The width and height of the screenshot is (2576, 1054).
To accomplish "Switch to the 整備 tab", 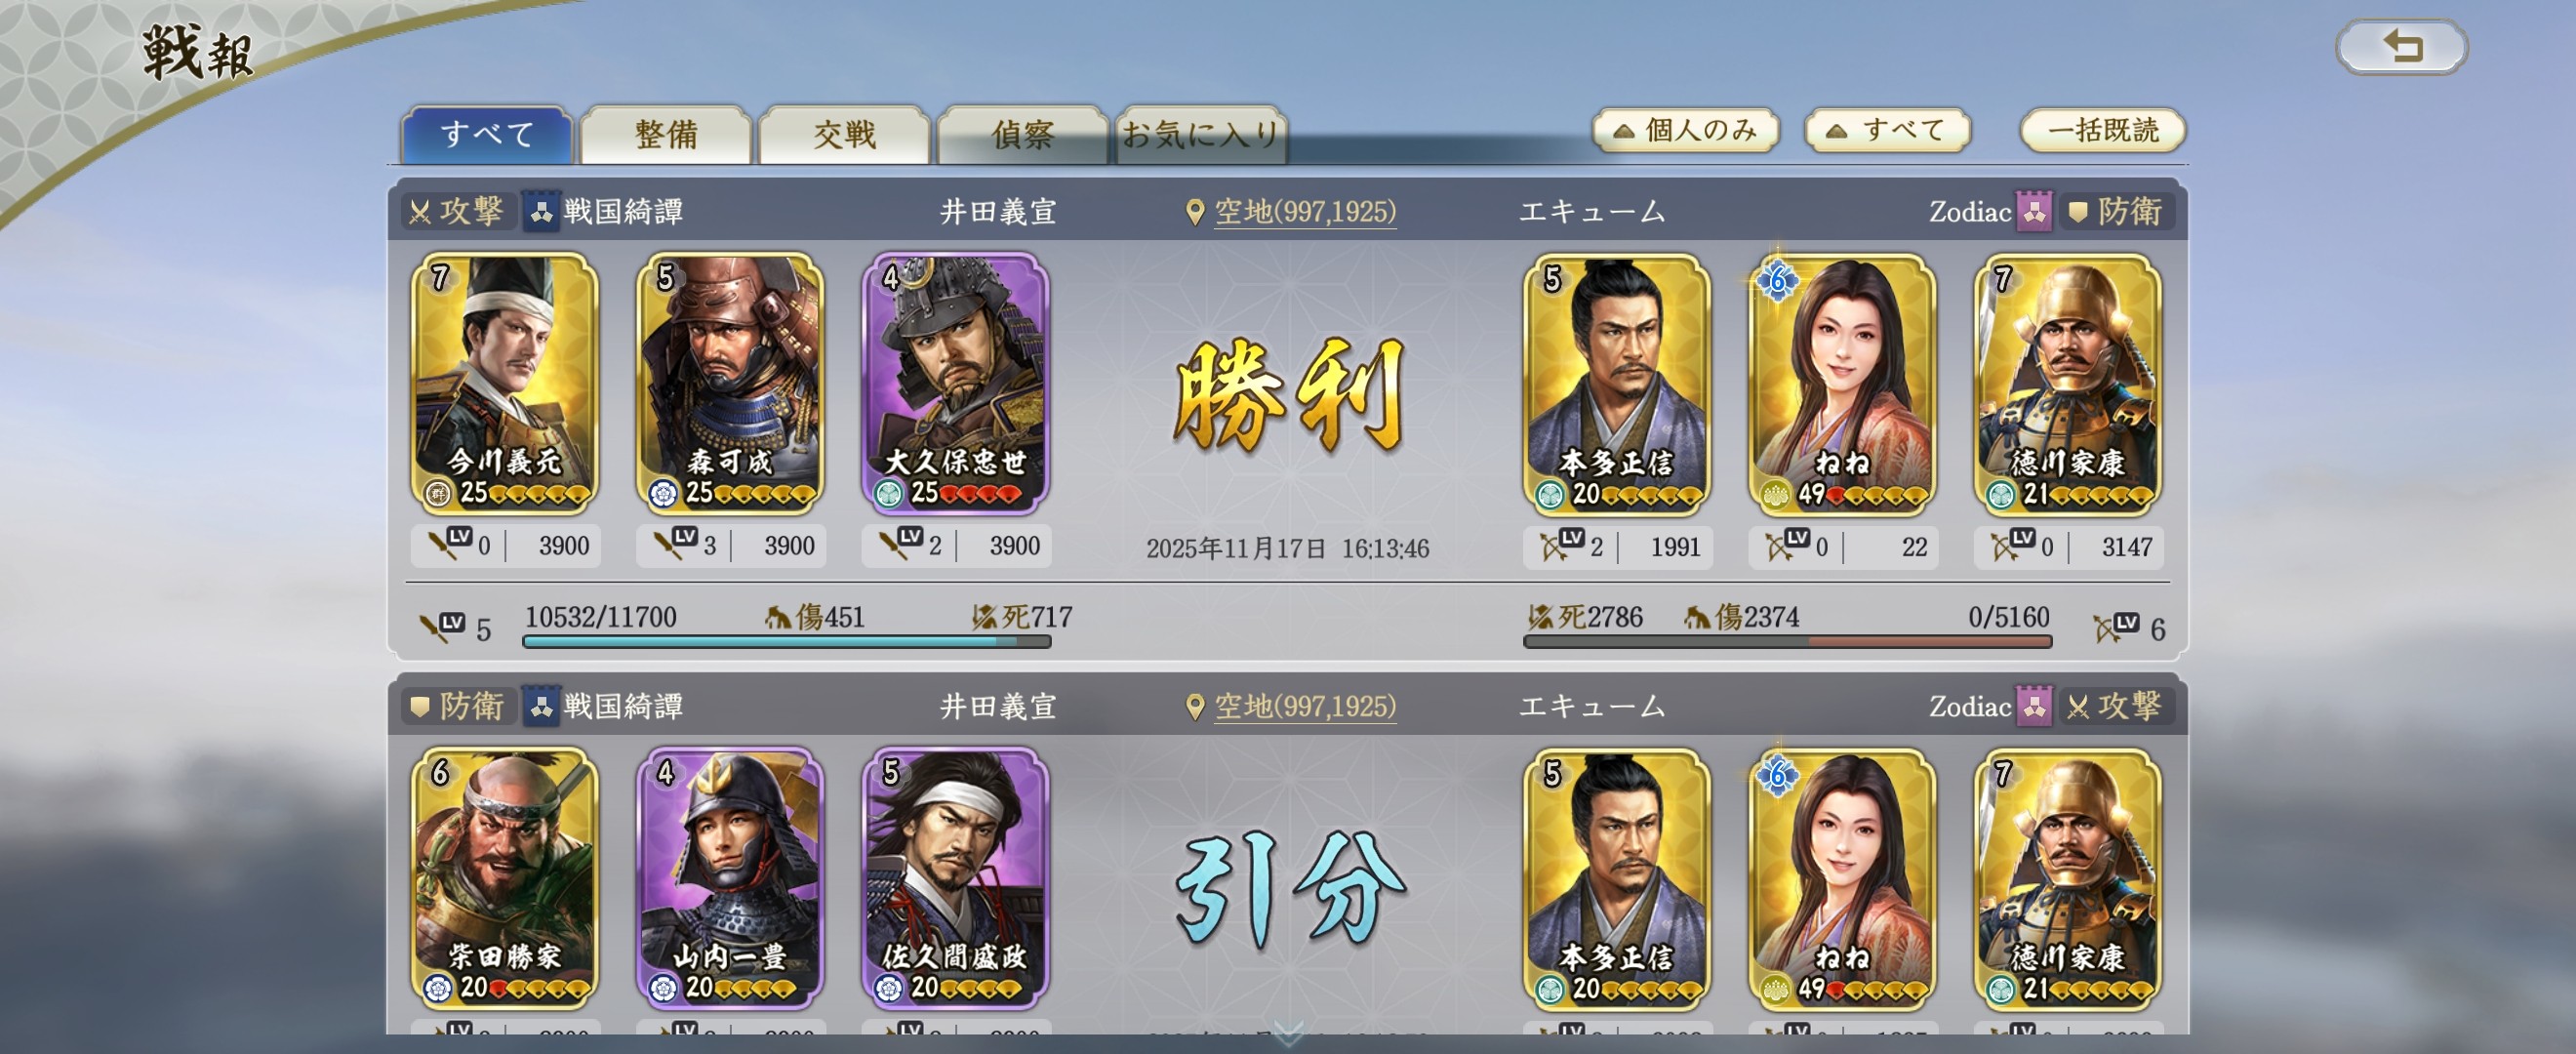I will (x=665, y=134).
